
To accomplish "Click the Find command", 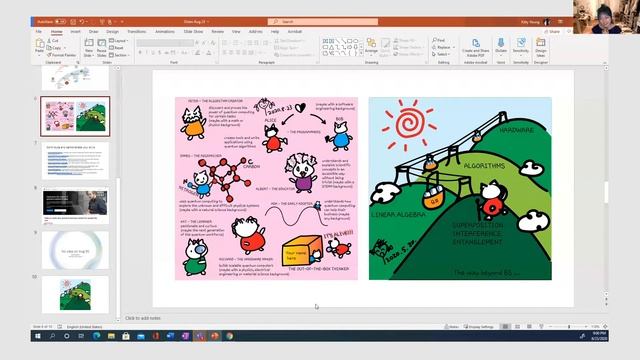I will click(439, 40).
